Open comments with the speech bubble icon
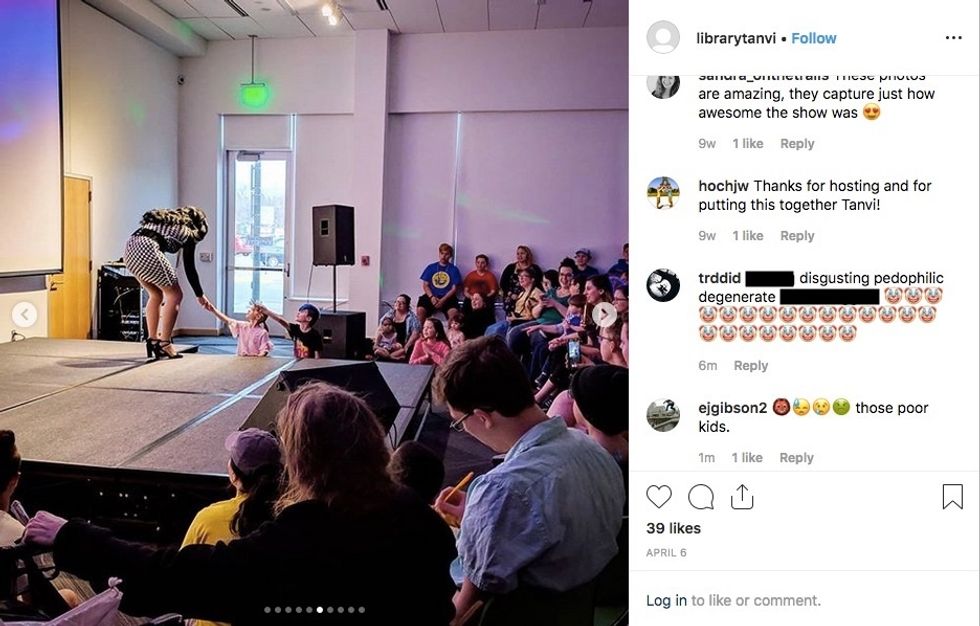The height and width of the screenshot is (626, 980). 701,497
